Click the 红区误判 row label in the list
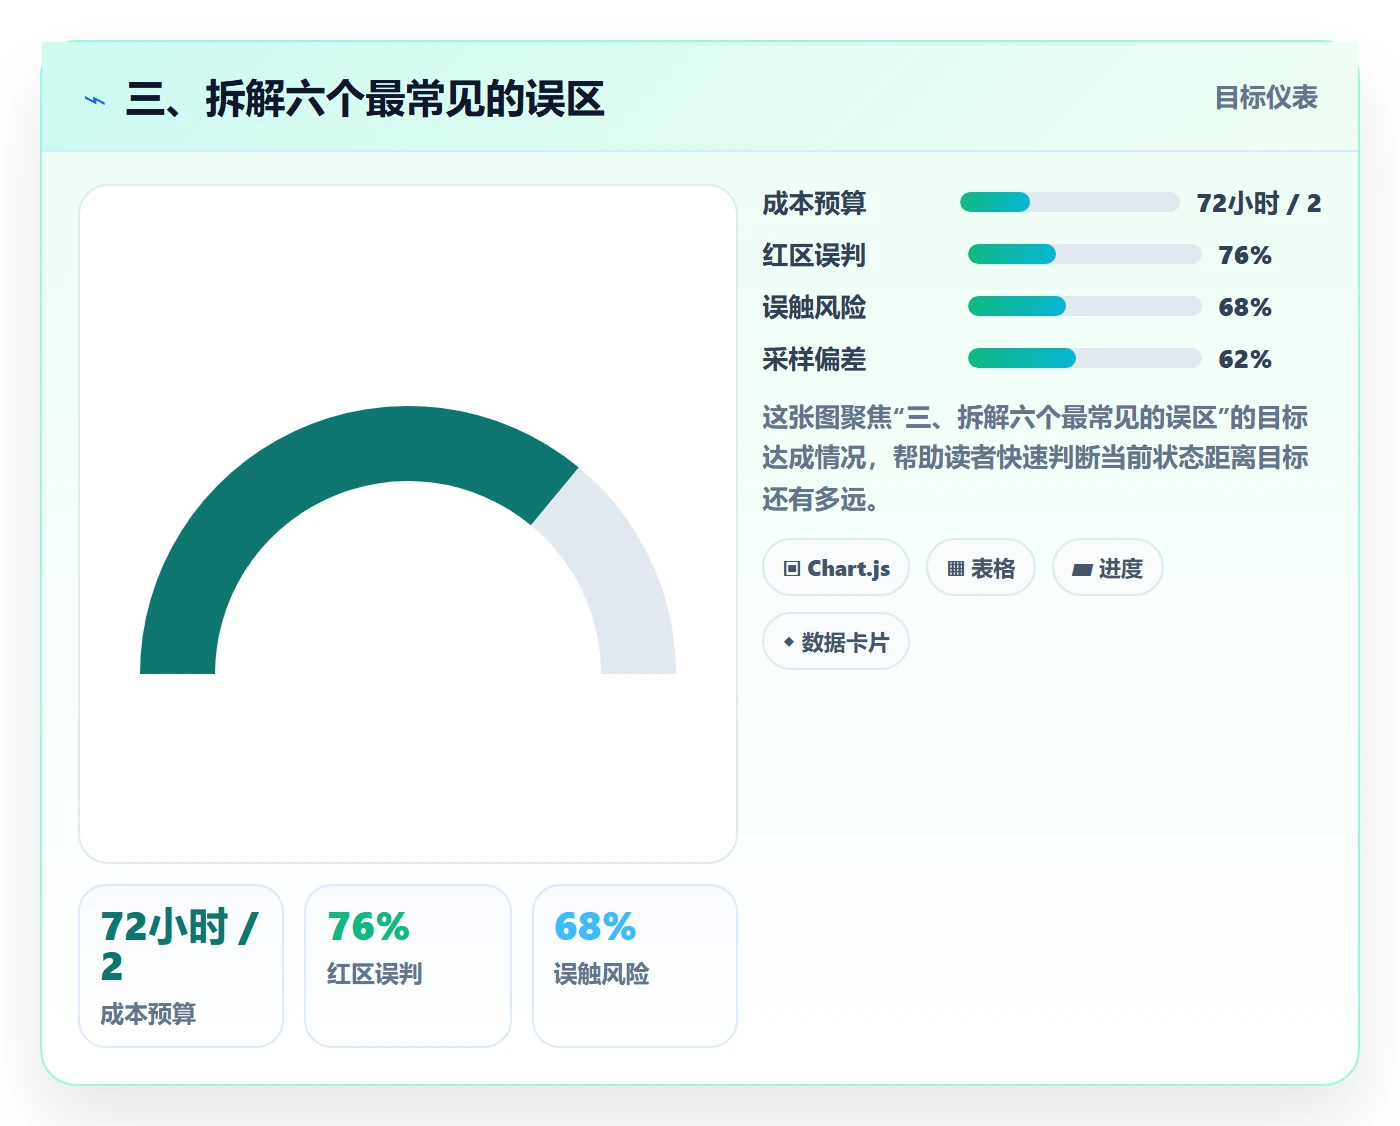1400x1126 pixels. coord(814,255)
